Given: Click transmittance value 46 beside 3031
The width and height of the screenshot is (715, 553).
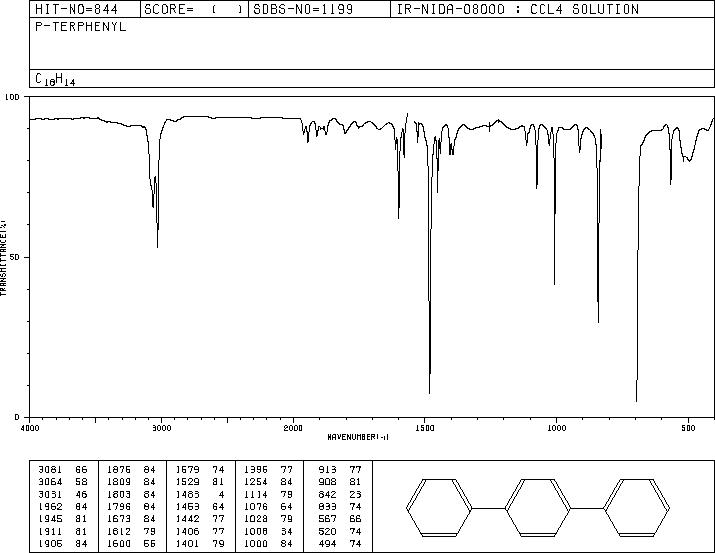Looking at the screenshot, I should pyautogui.click(x=81, y=494).
